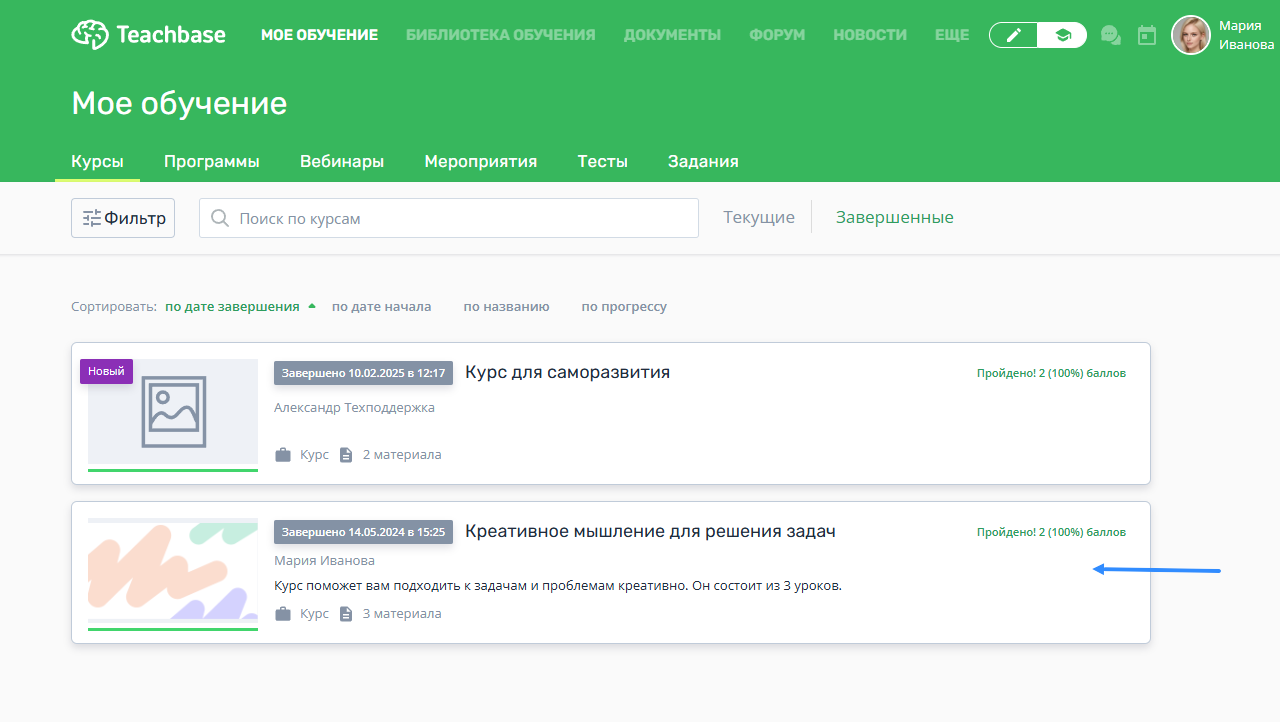The image size is (1280, 722).
Task: Toggle sort direction arrow by completion date
Action: [x=312, y=306]
